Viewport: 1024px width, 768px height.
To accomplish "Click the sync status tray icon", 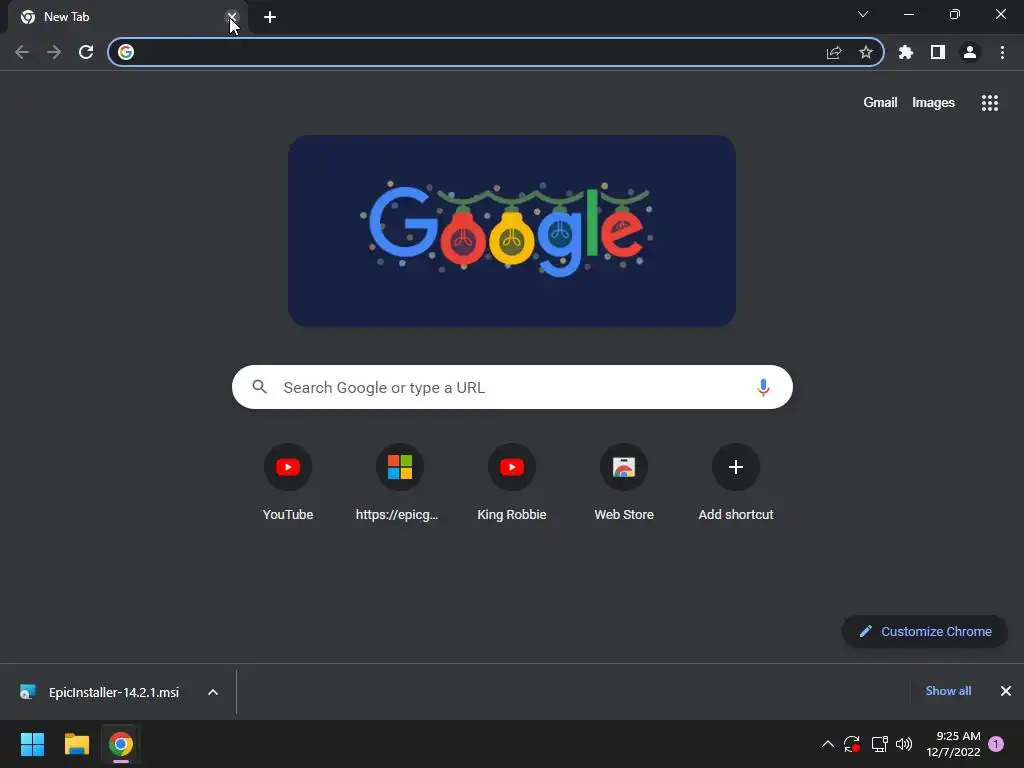I will click(x=852, y=744).
